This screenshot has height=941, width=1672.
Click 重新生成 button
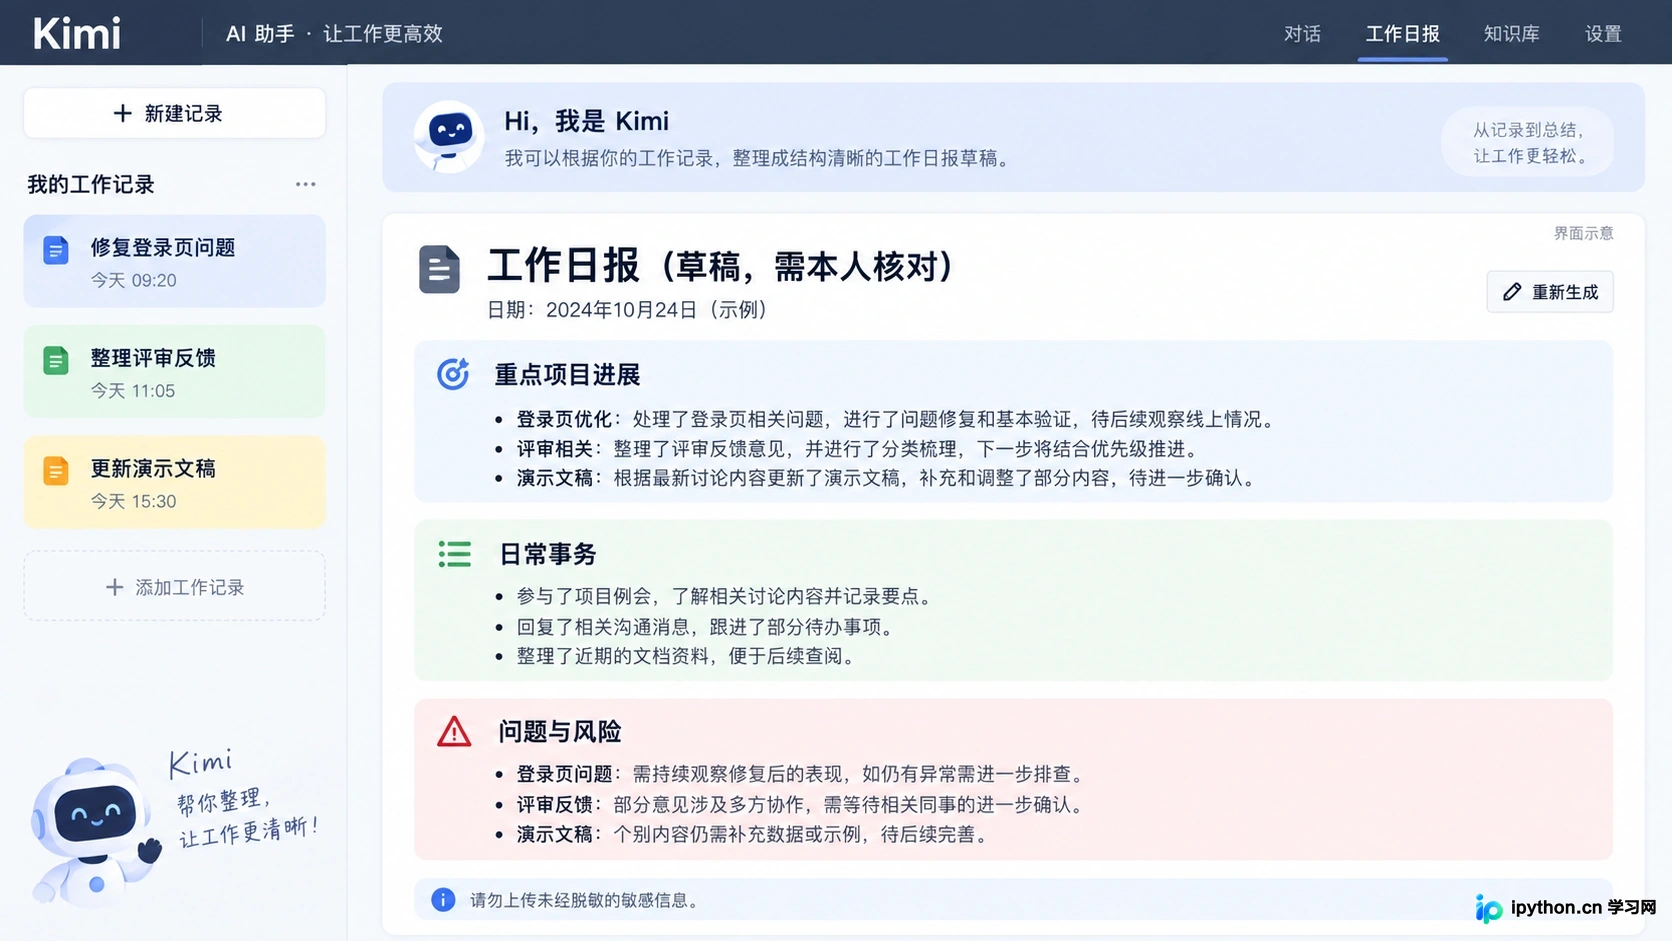[1549, 292]
